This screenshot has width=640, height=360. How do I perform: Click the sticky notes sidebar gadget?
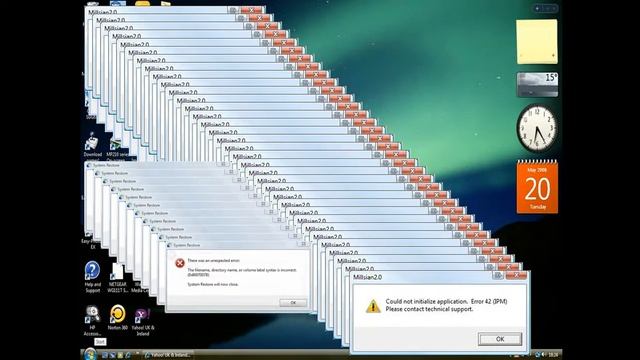click(x=536, y=42)
